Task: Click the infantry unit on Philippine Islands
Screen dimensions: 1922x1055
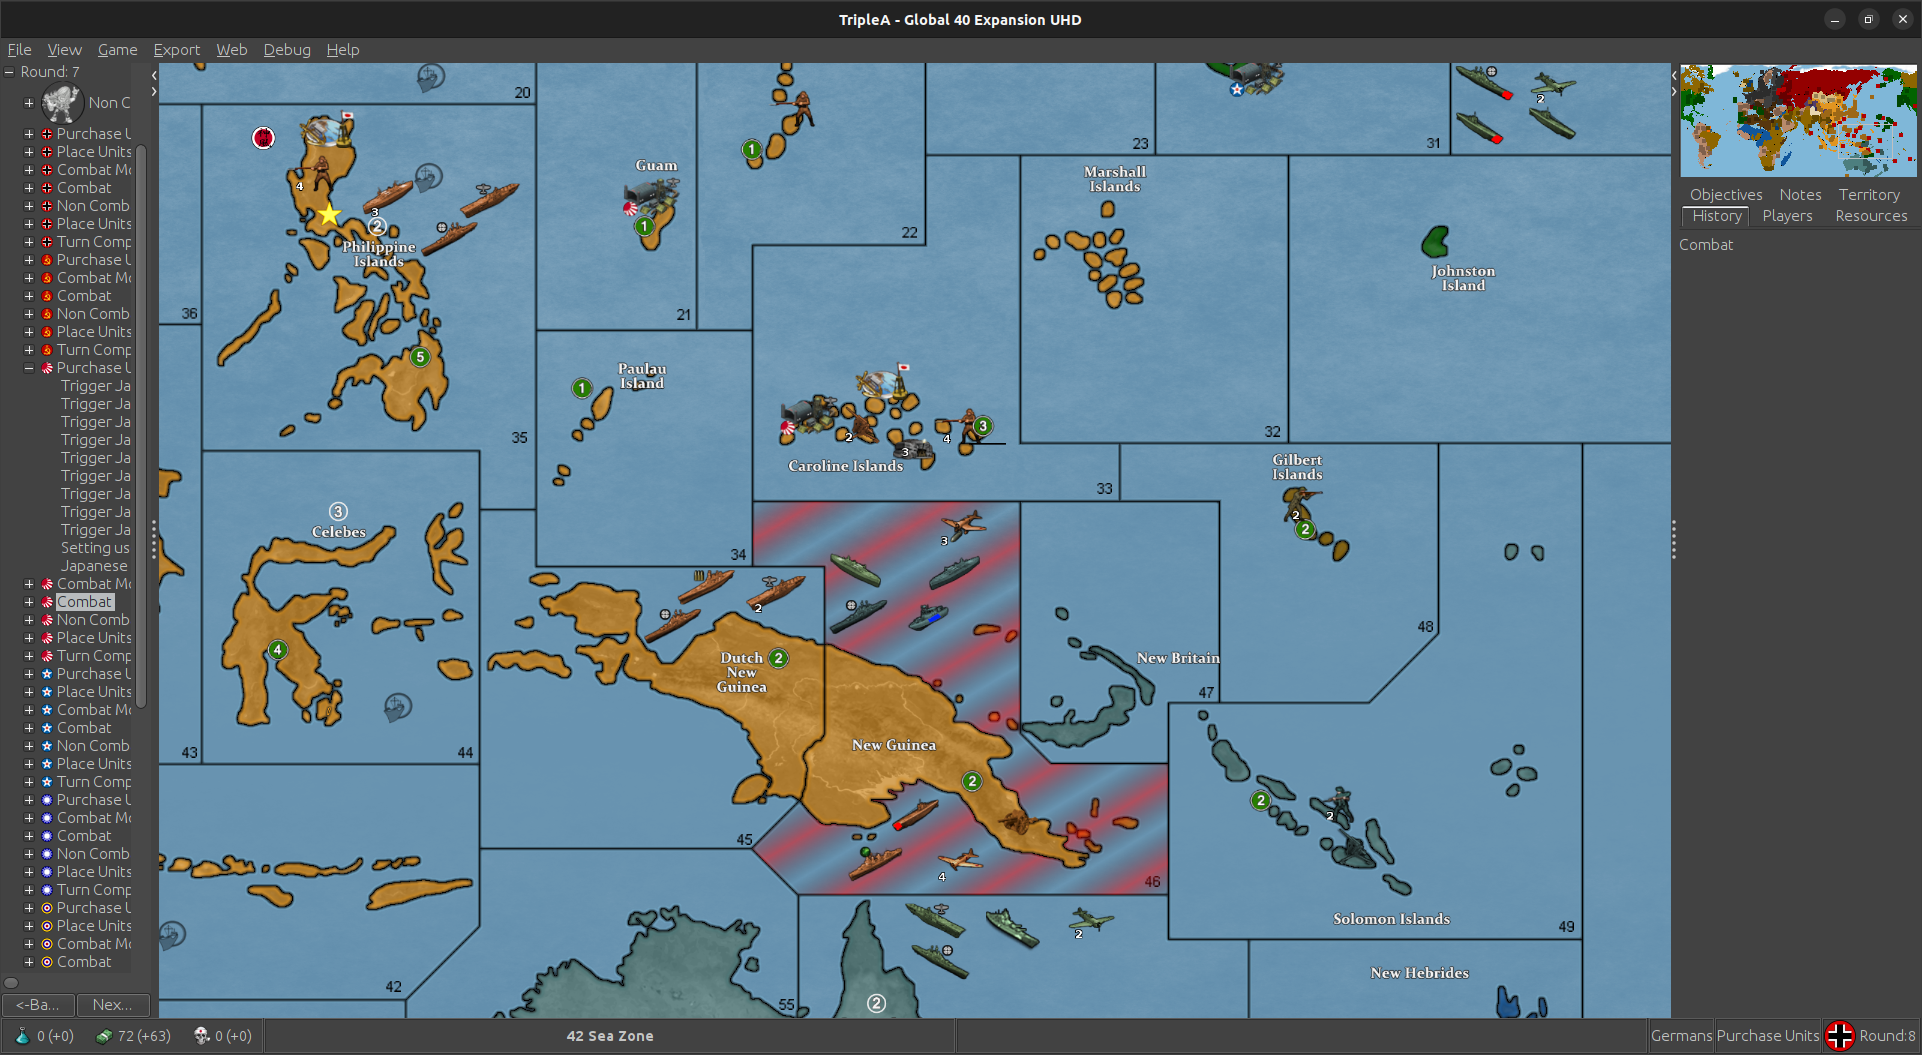Action: (x=319, y=174)
